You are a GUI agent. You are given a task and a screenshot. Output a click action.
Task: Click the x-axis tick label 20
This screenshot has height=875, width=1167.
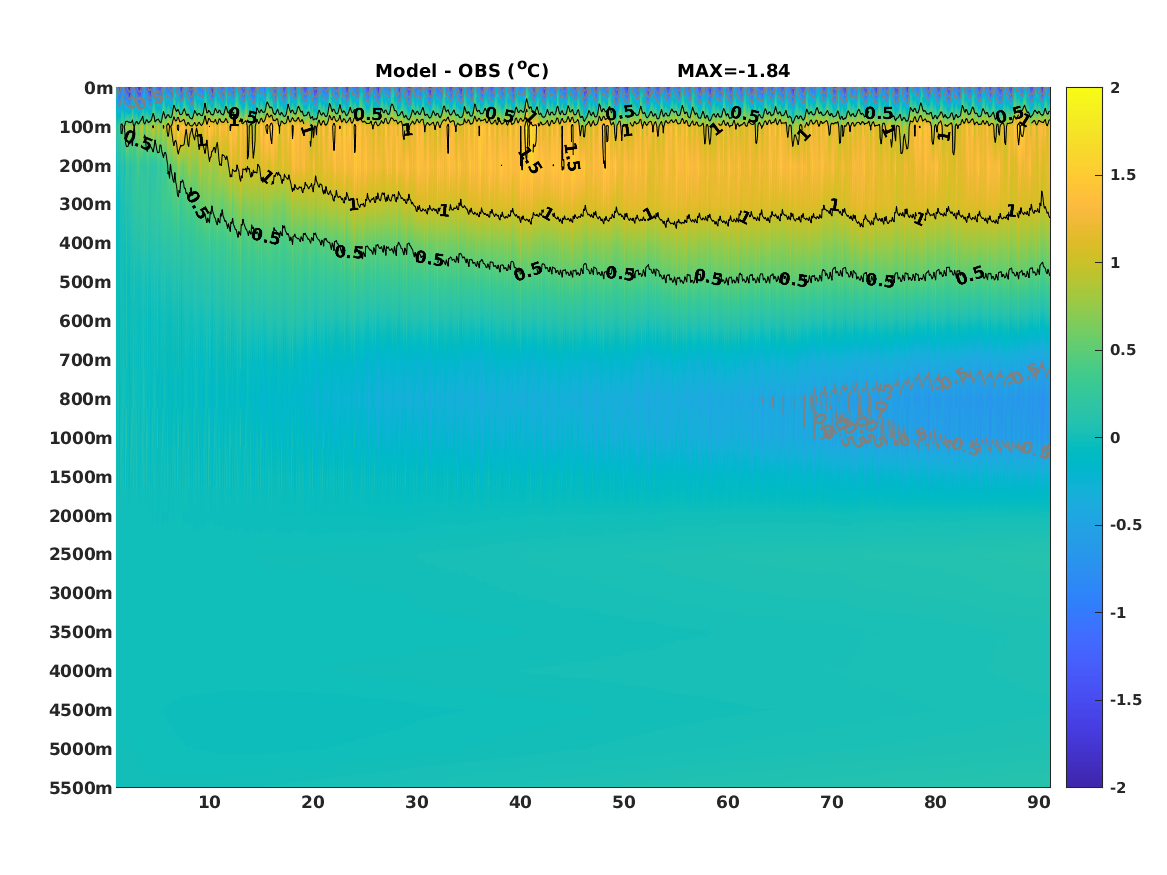point(313,802)
